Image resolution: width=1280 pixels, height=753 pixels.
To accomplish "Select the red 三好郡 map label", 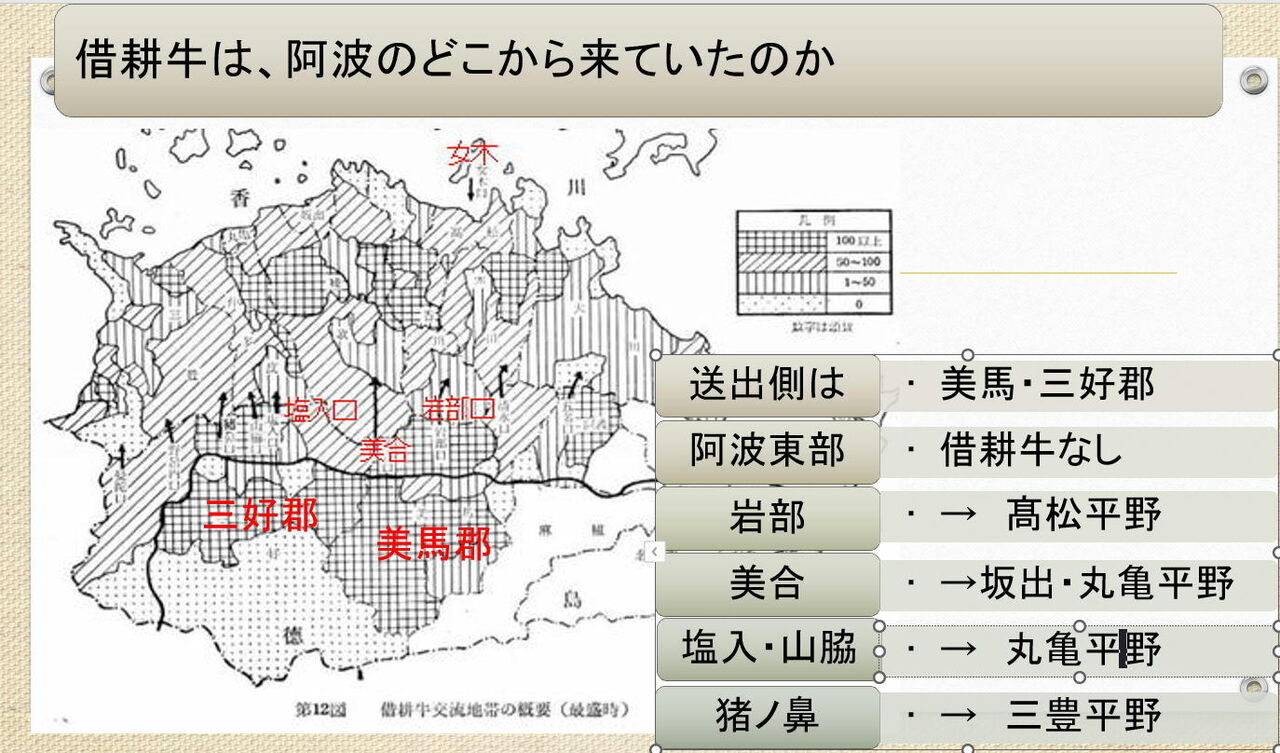I will coord(261,515).
